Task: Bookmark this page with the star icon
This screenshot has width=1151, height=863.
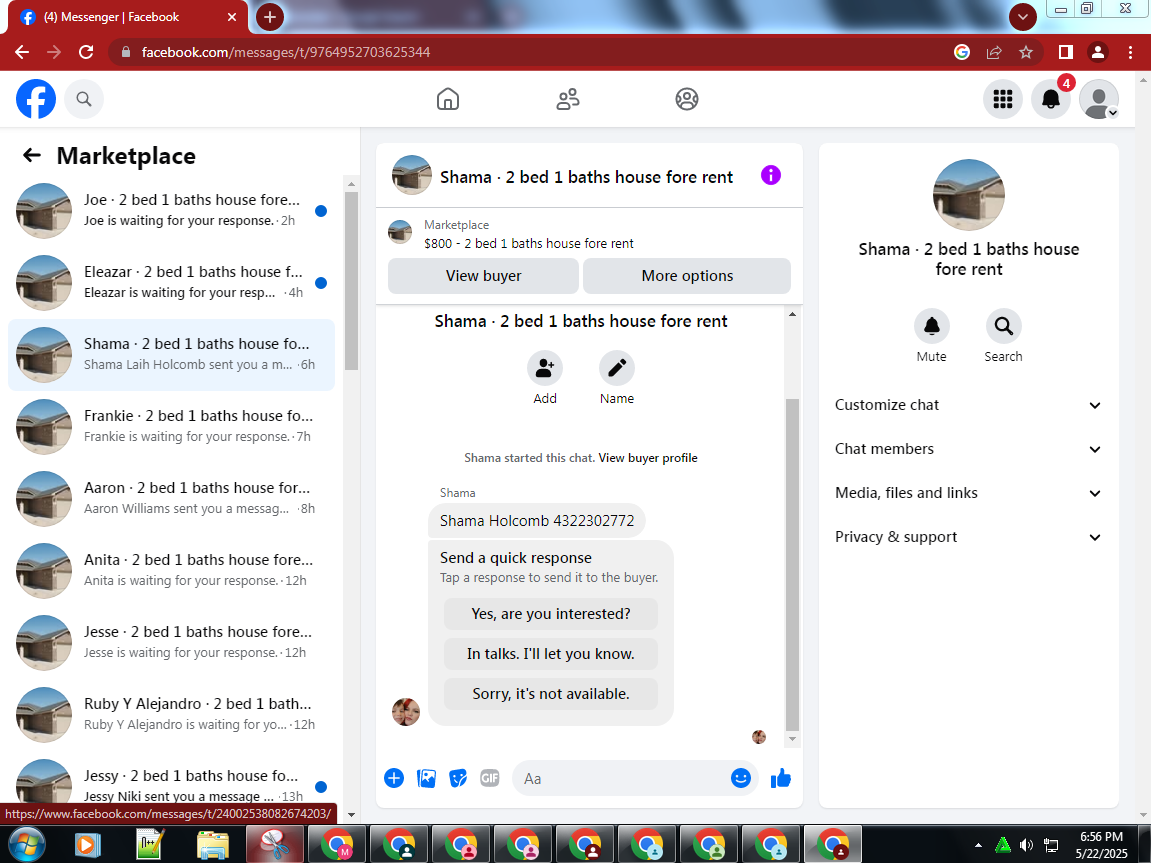Action: (1026, 52)
